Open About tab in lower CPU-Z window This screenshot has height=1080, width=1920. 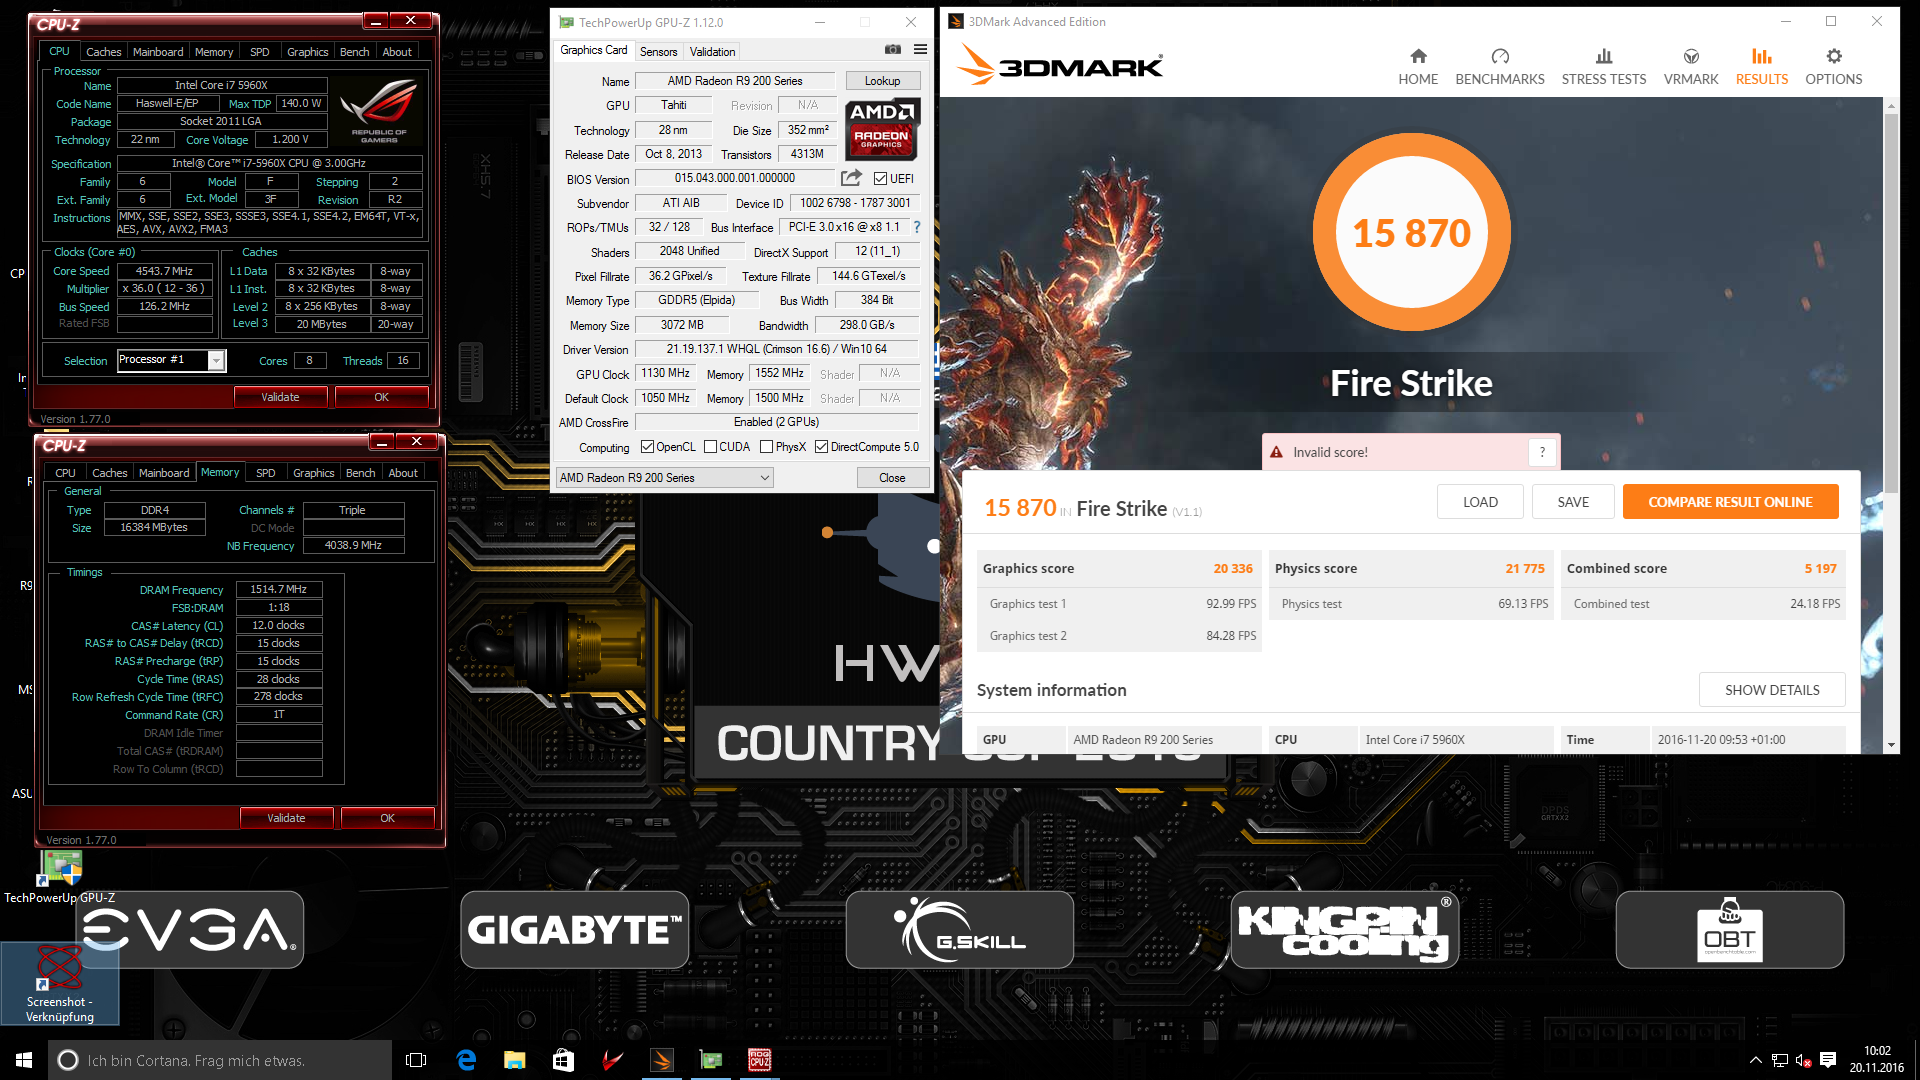tap(403, 473)
